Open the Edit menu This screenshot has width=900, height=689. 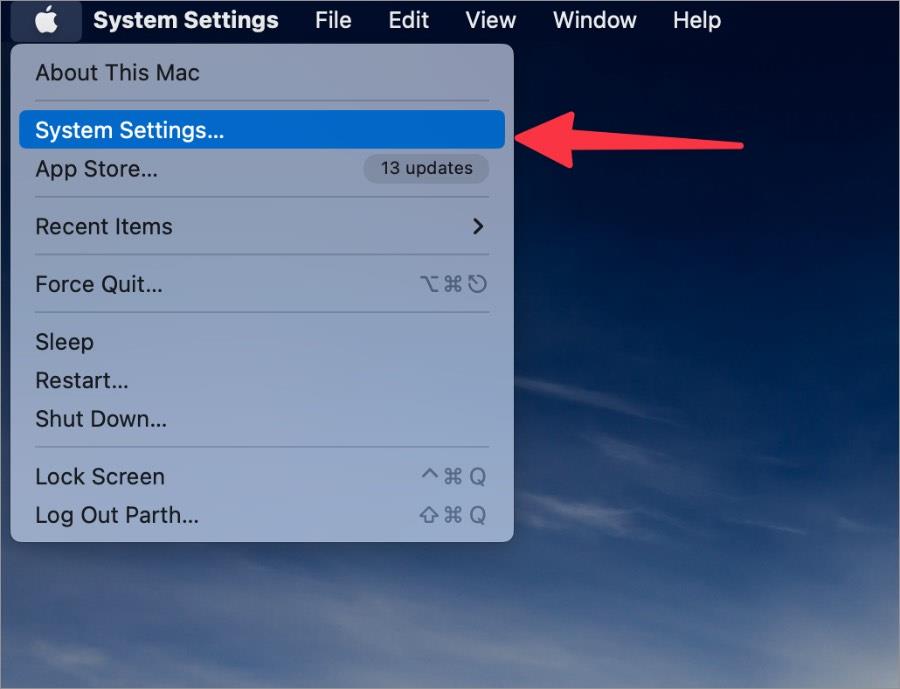(408, 21)
